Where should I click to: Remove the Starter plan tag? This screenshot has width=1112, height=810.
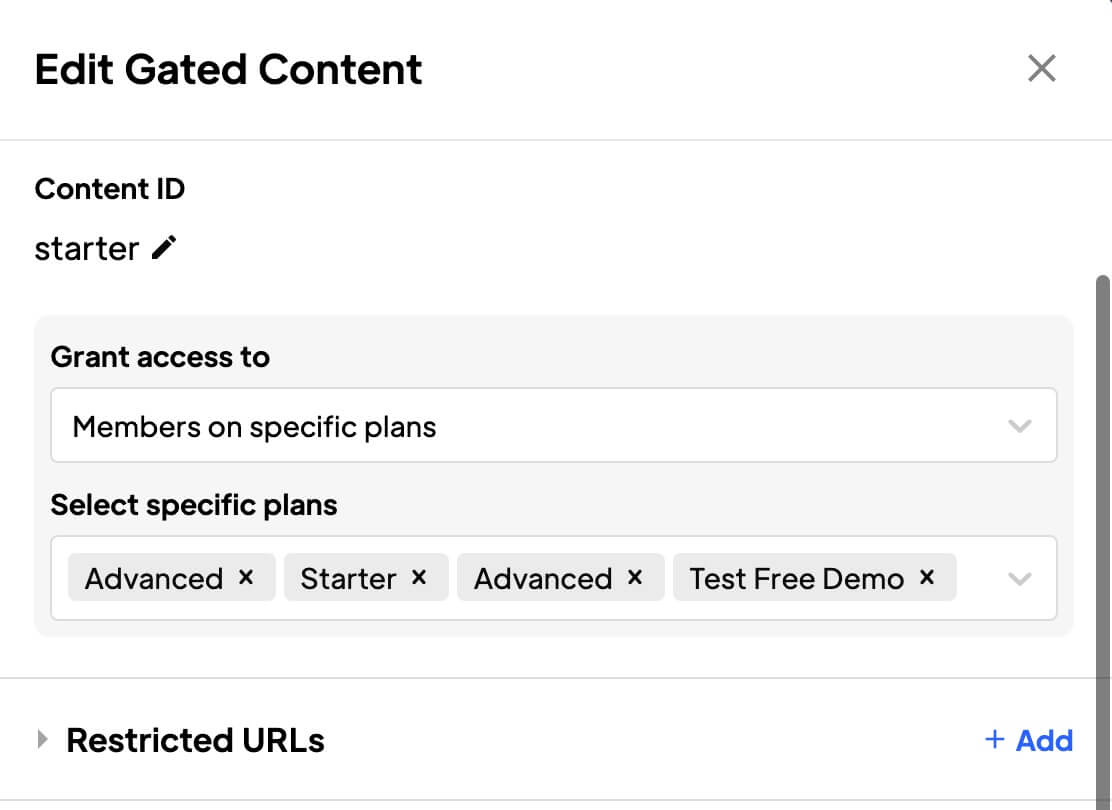click(x=419, y=578)
